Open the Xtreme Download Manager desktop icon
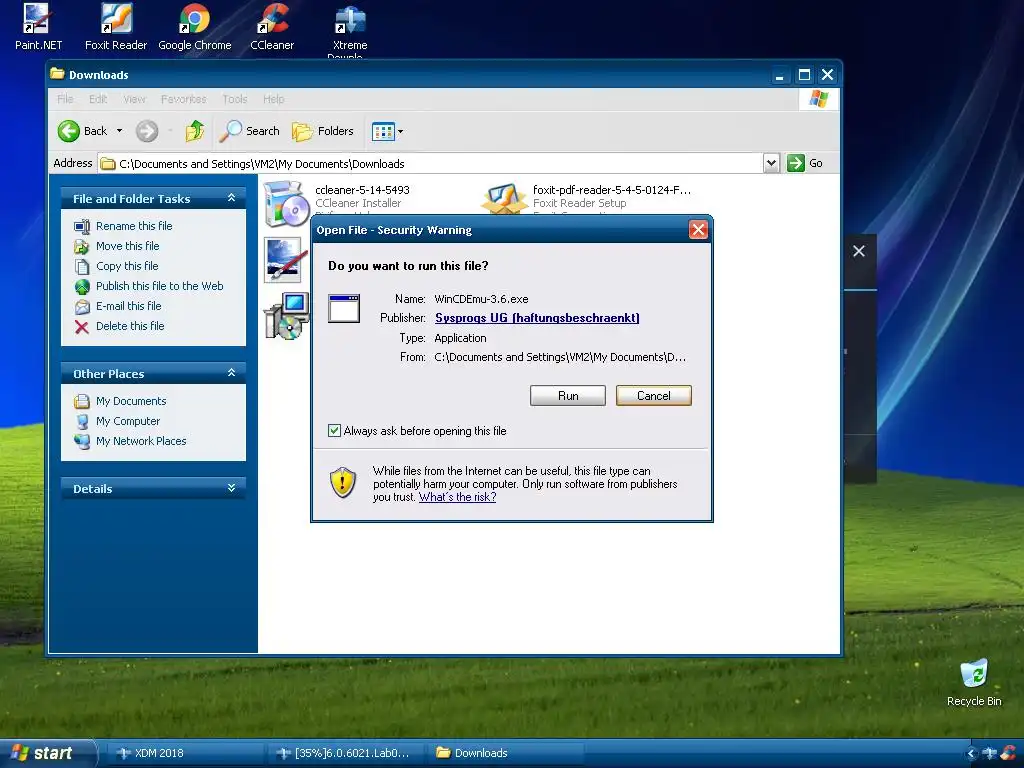1024x768 pixels. pyautogui.click(x=349, y=29)
